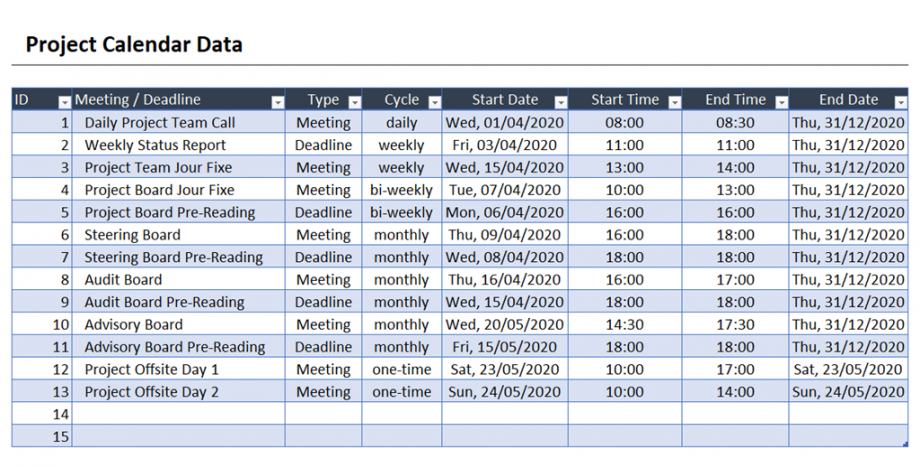Select the Daily Project Team Call cell

[x=160, y=123]
